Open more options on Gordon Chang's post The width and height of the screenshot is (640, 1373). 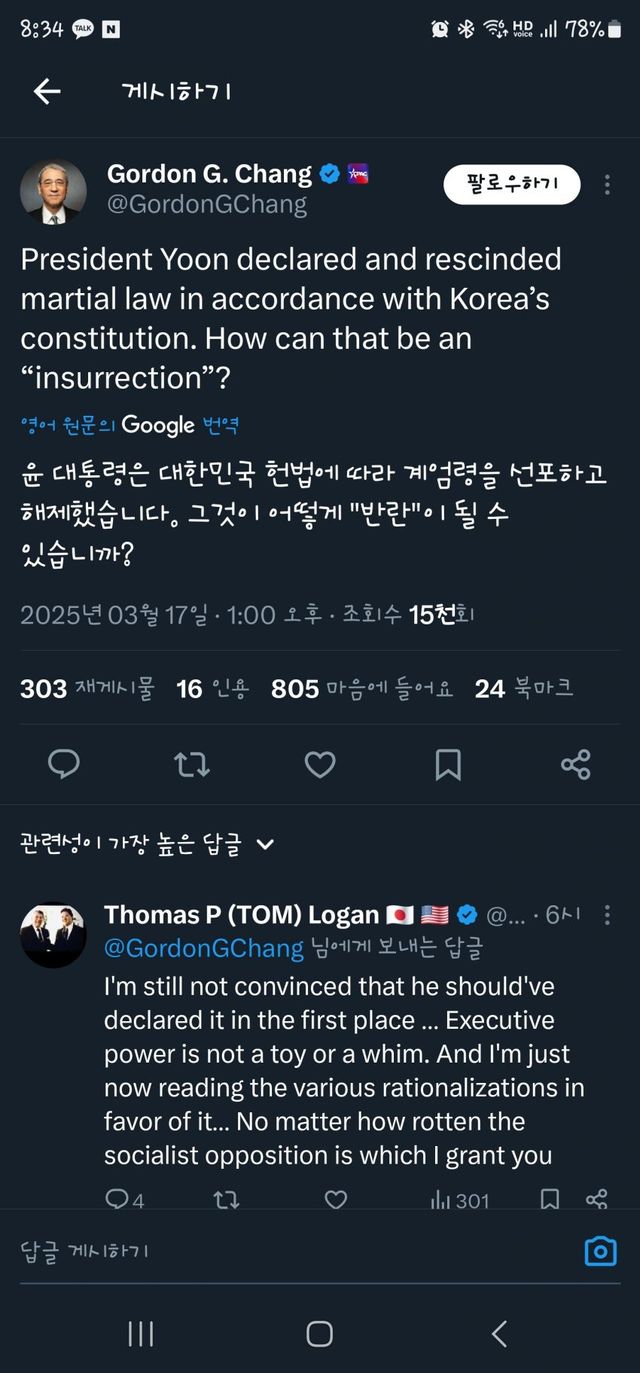[607, 185]
